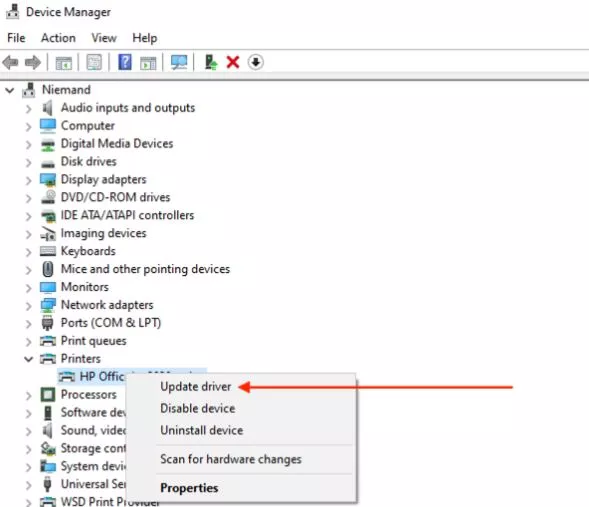This screenshot has width=589, height=507.
Task: Select the Imaging devices label
Action: (x=103, y=233)
